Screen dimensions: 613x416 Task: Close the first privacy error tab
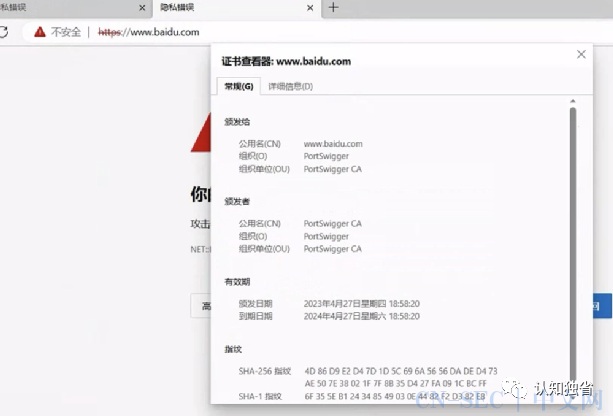click(x=142, y=8)
